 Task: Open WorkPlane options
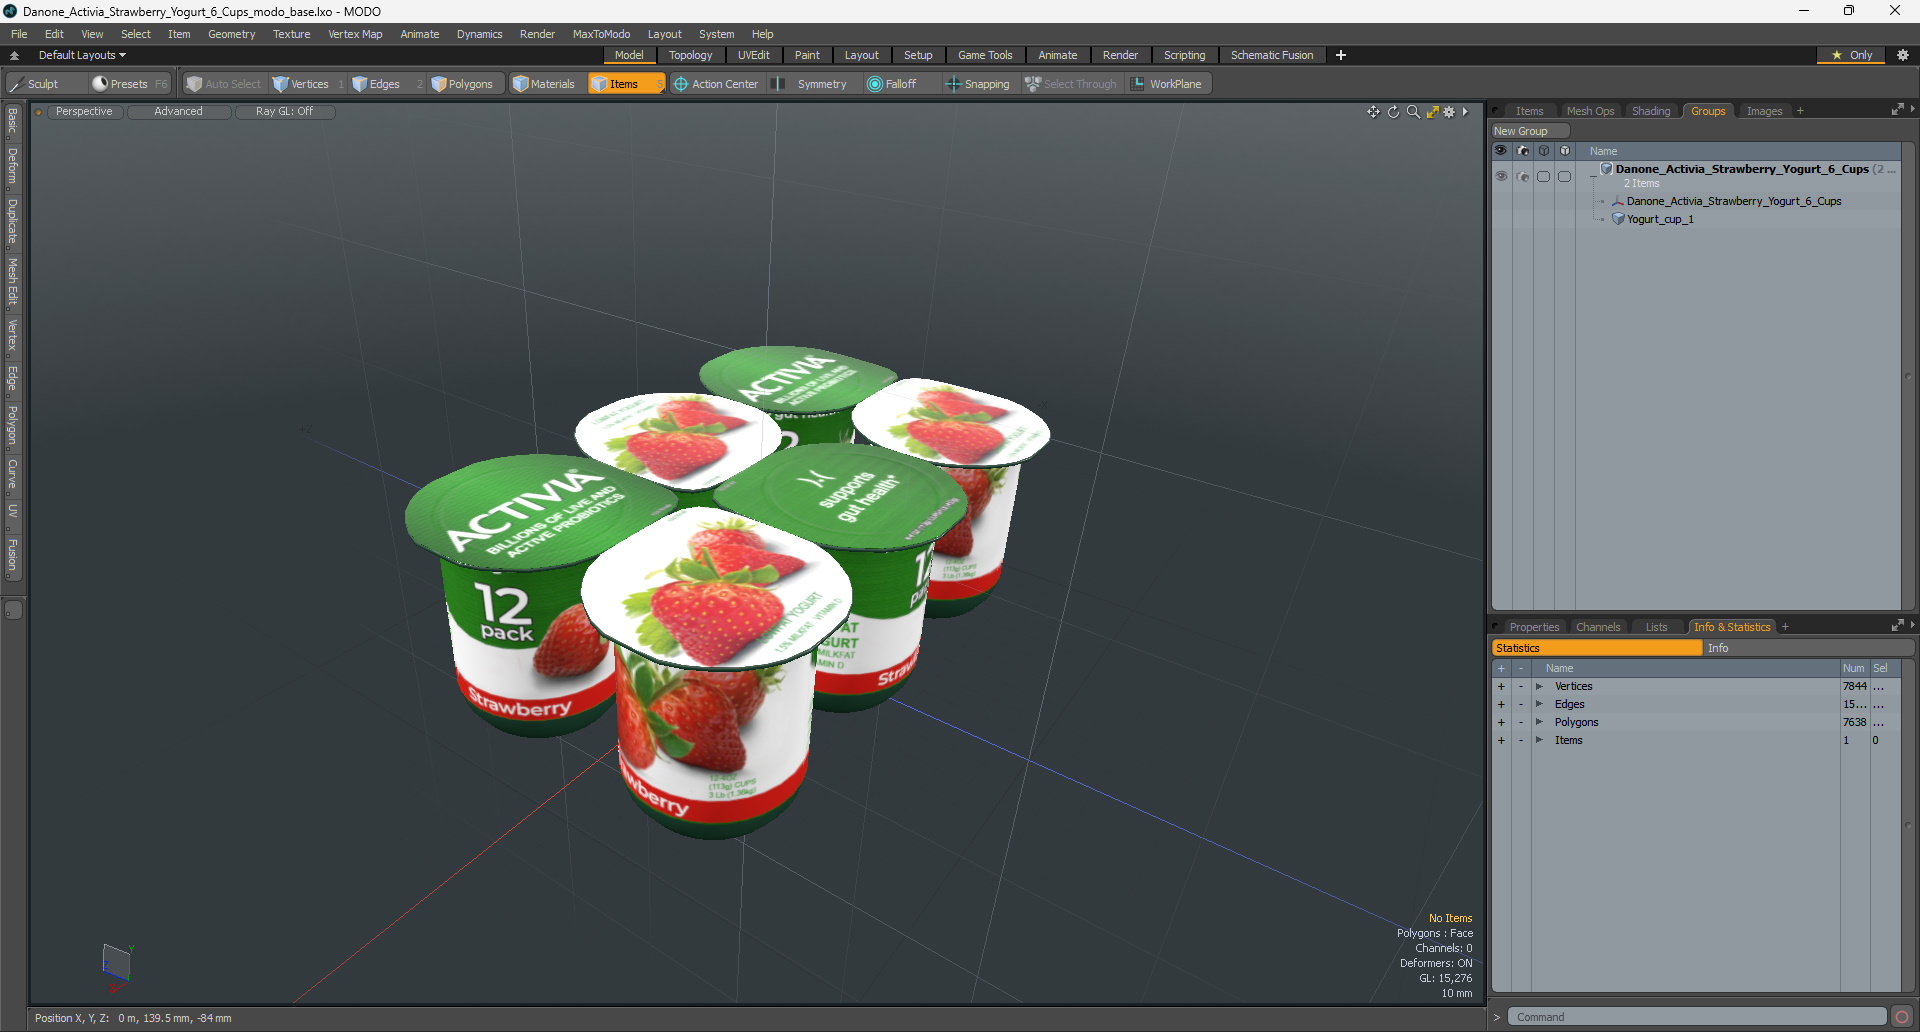pos(1167,84)
